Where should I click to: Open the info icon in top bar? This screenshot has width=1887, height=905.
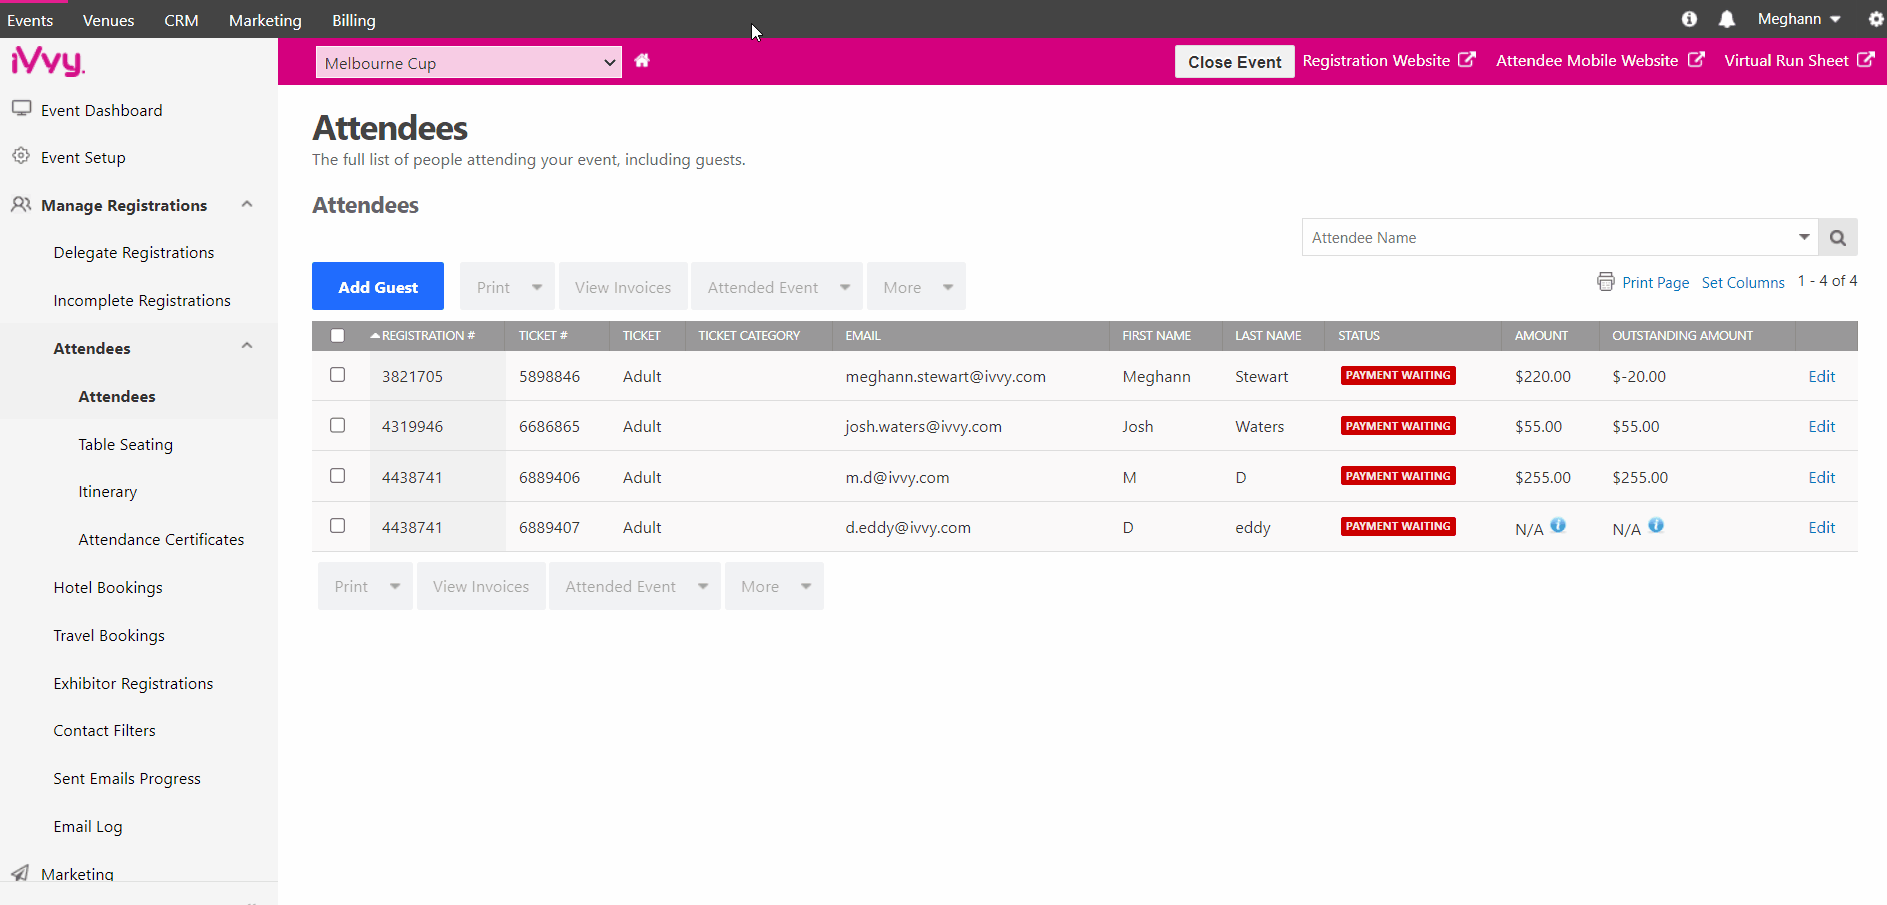pos(1689,19)
